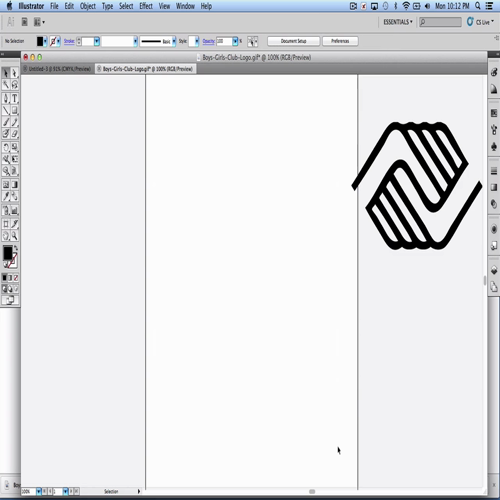
Task: Select the Type tool
Action: point(14,98)
